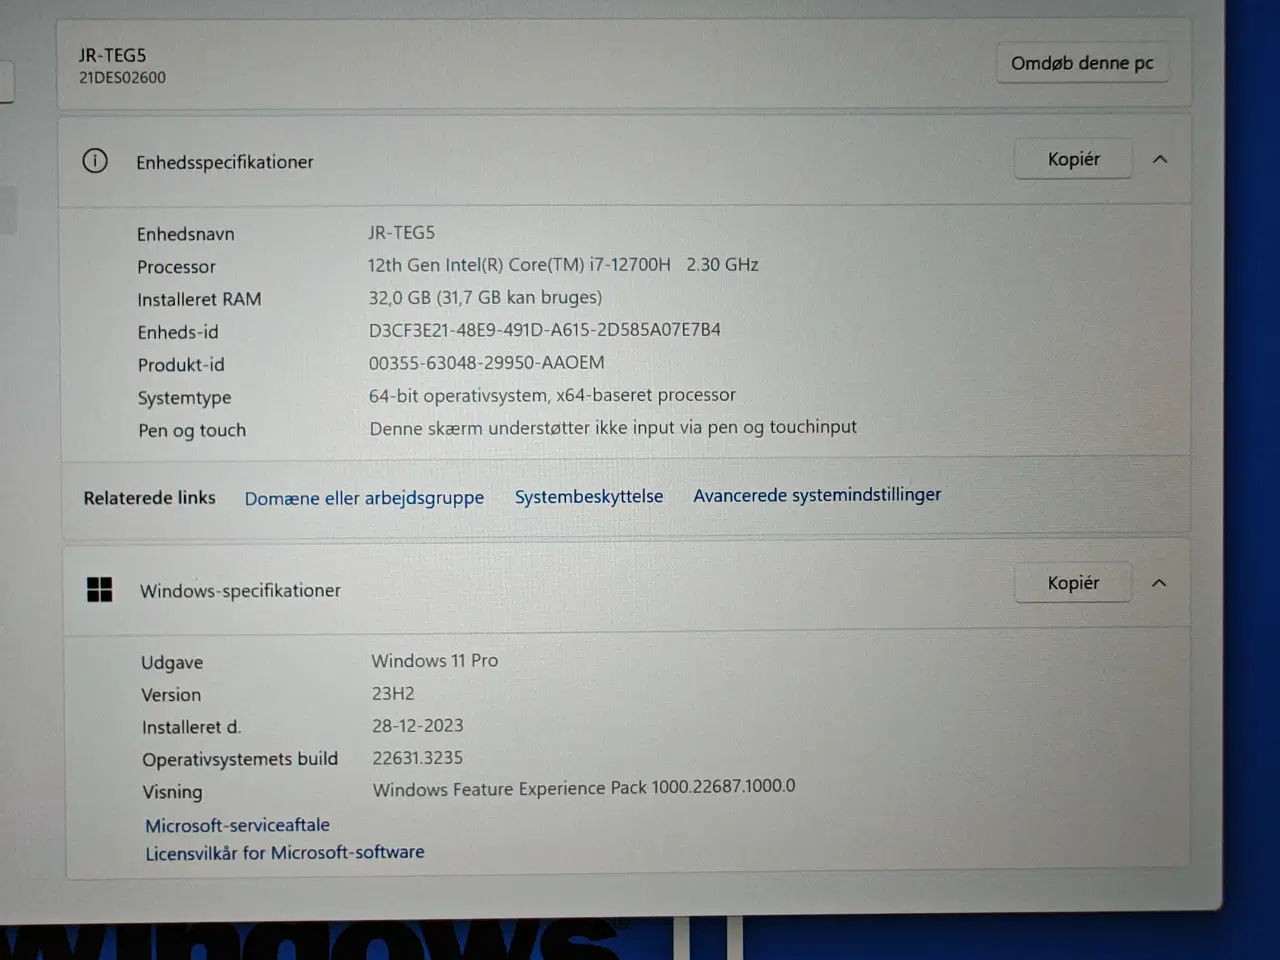Open the Microsoft-serviceaftale link

(x=237, y=825)
